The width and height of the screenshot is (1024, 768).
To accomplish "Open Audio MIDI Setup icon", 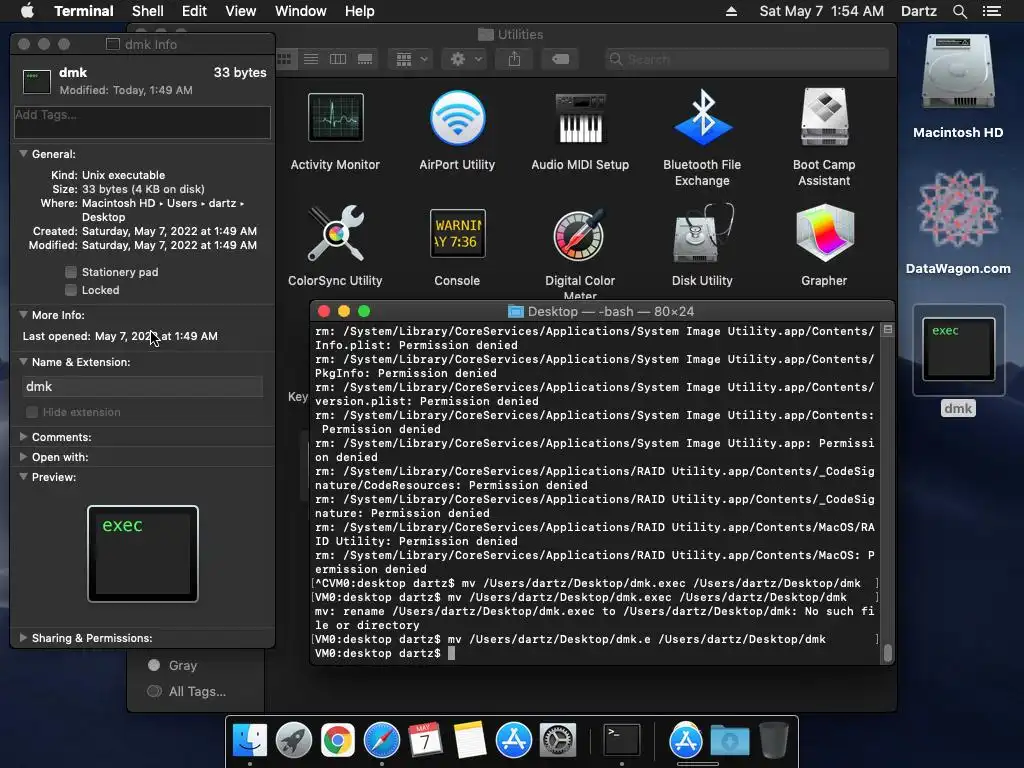I will tap(580, 118).
